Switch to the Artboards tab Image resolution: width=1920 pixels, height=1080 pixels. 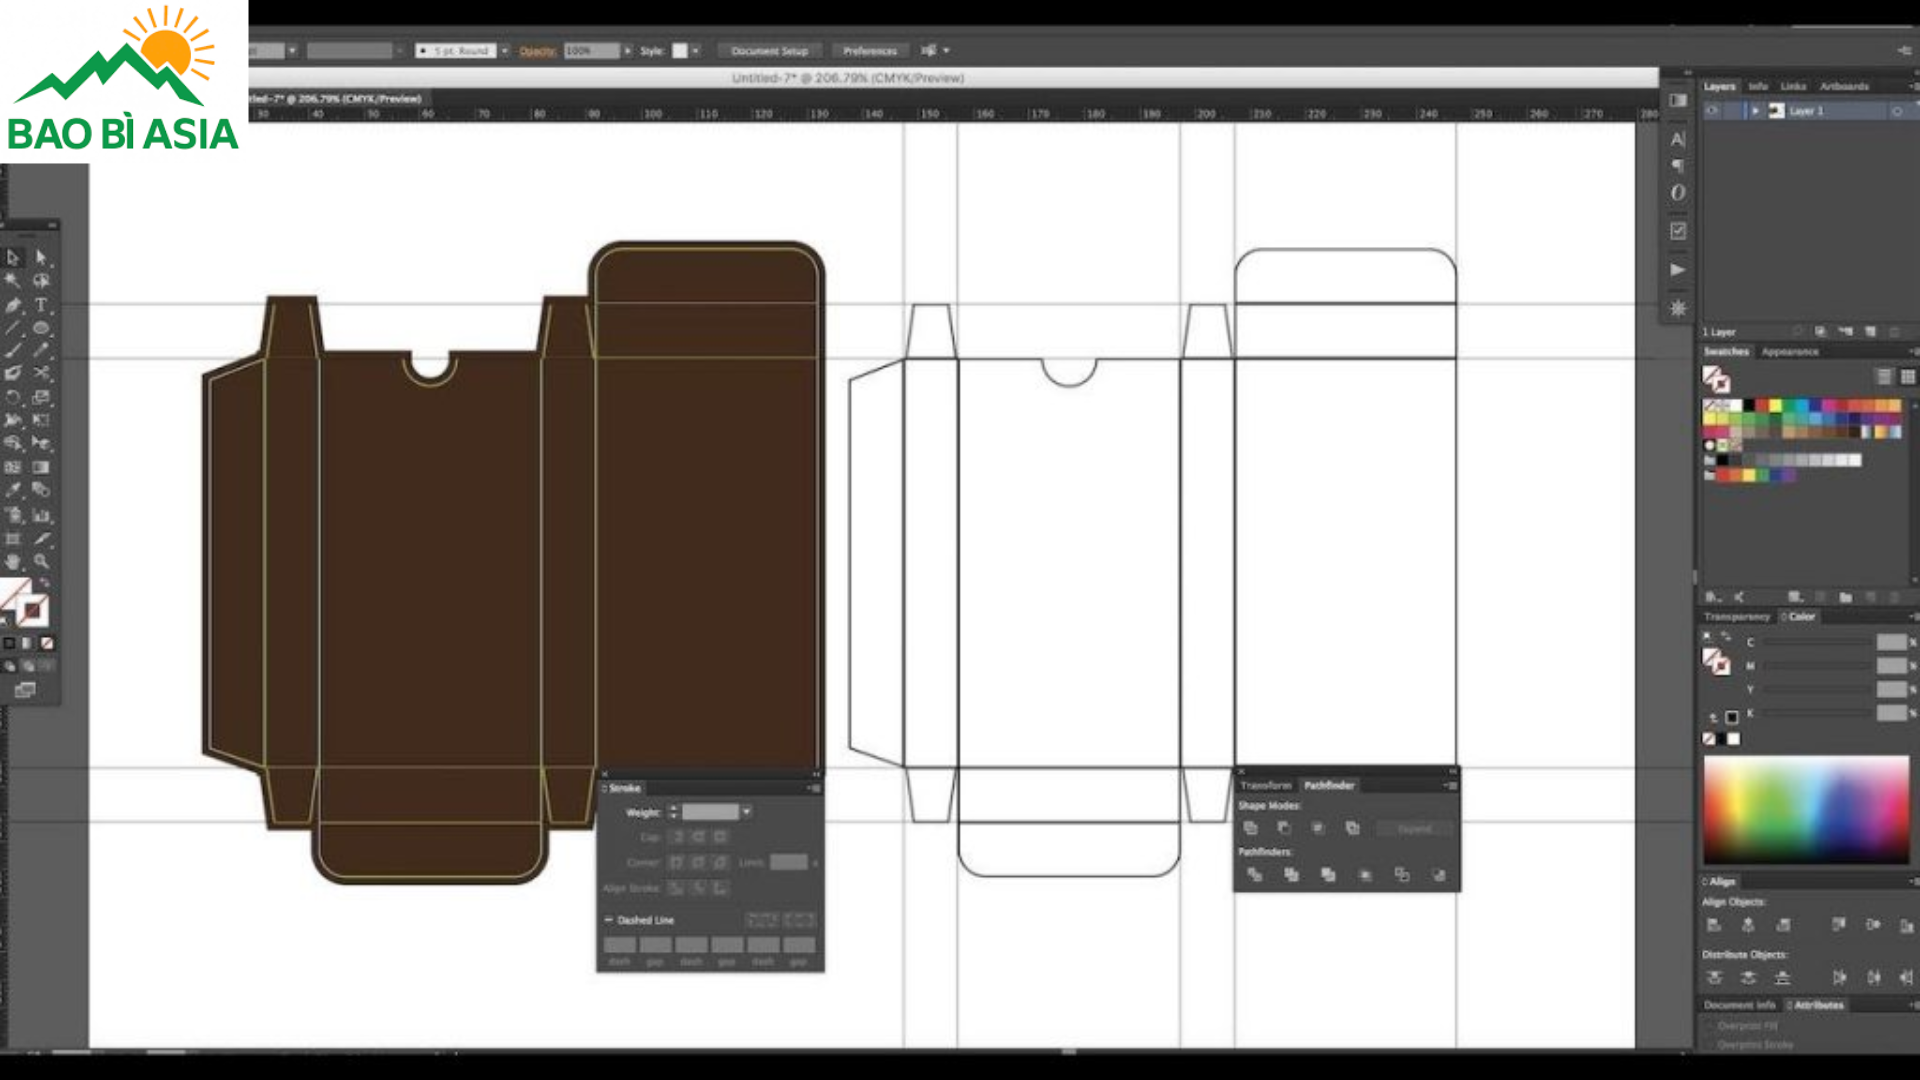(x=1843, y=86)
